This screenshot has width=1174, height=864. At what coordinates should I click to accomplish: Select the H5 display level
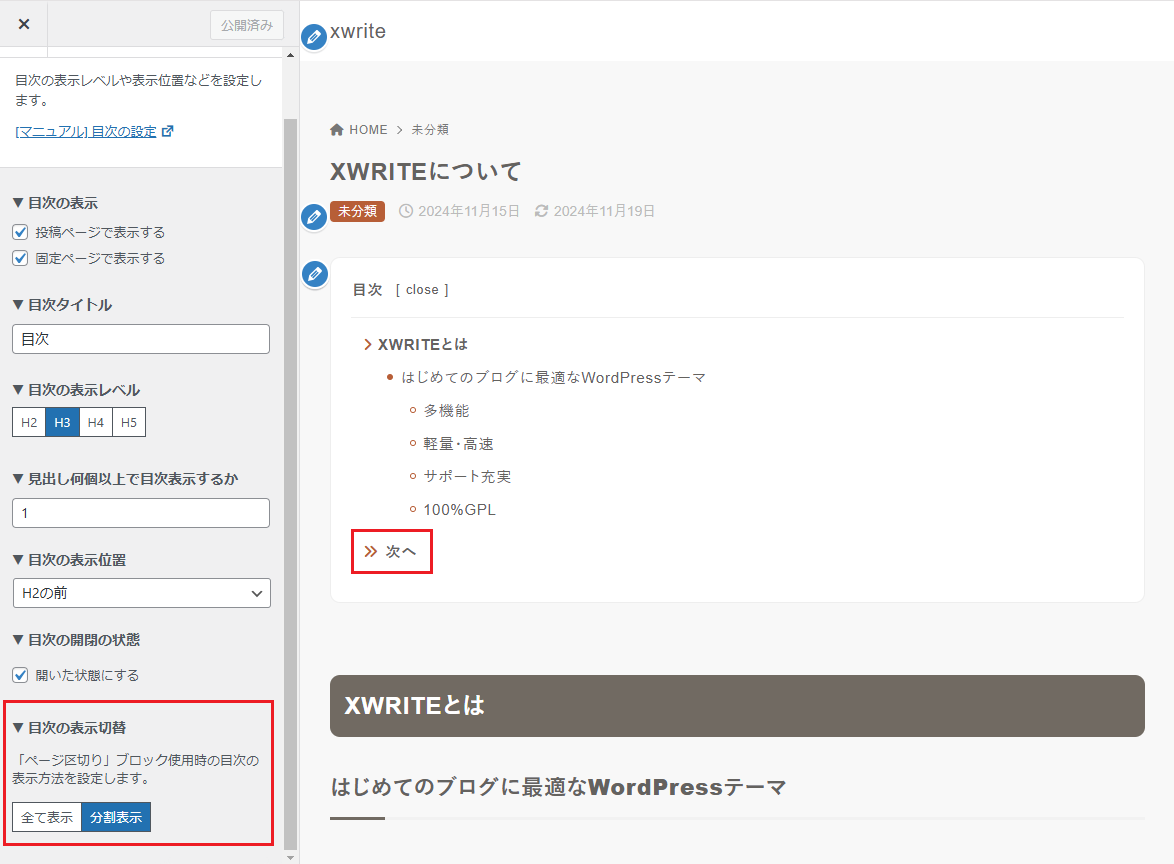(x=129, y=422)
